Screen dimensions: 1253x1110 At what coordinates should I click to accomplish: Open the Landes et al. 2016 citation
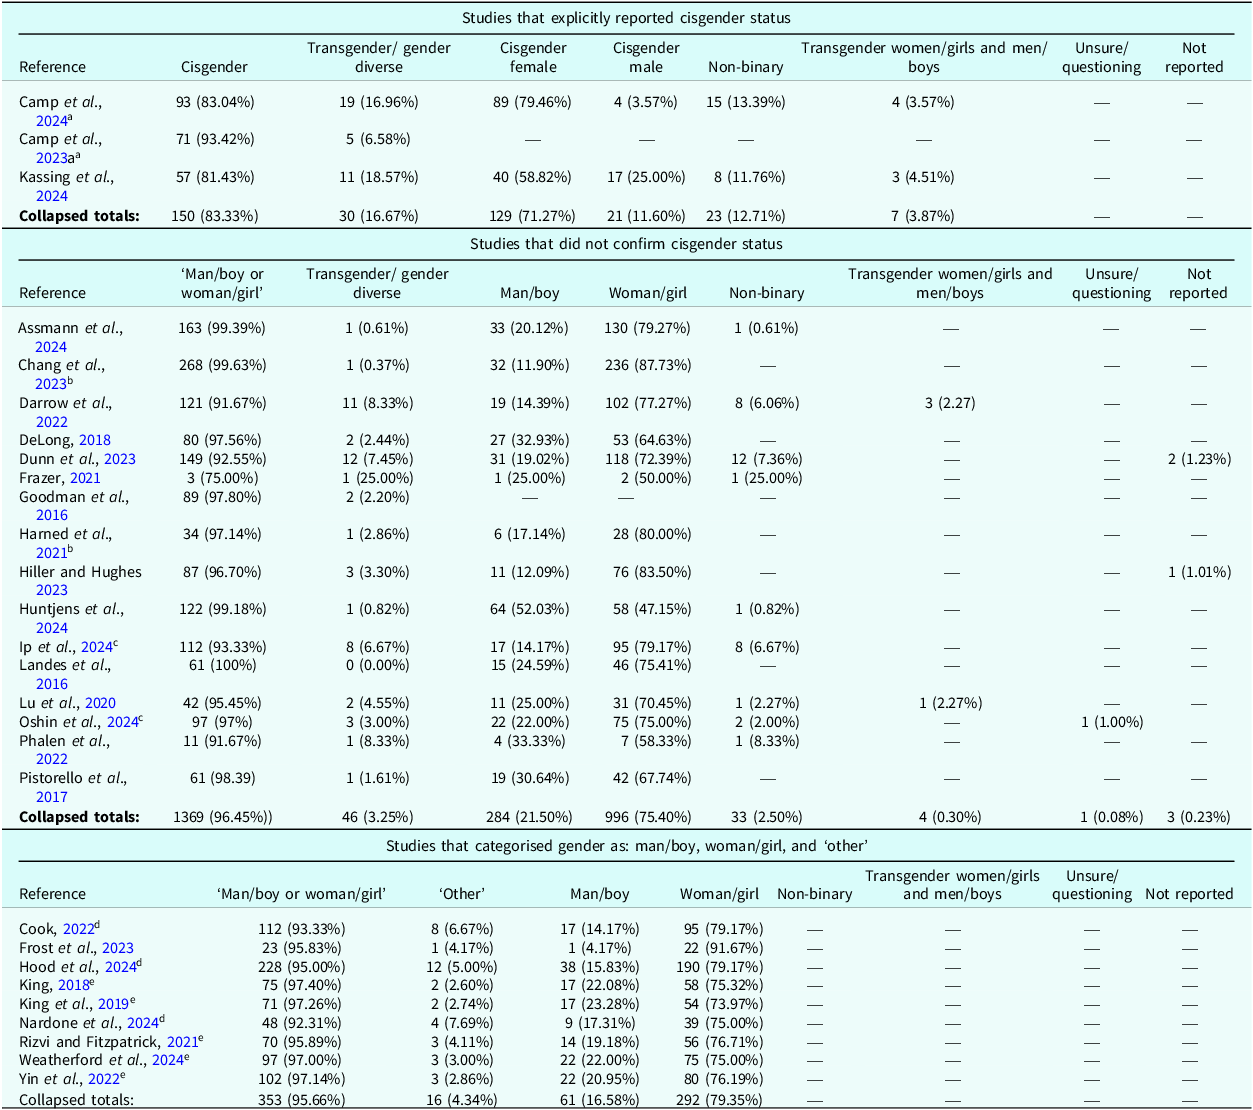(52, 684)
